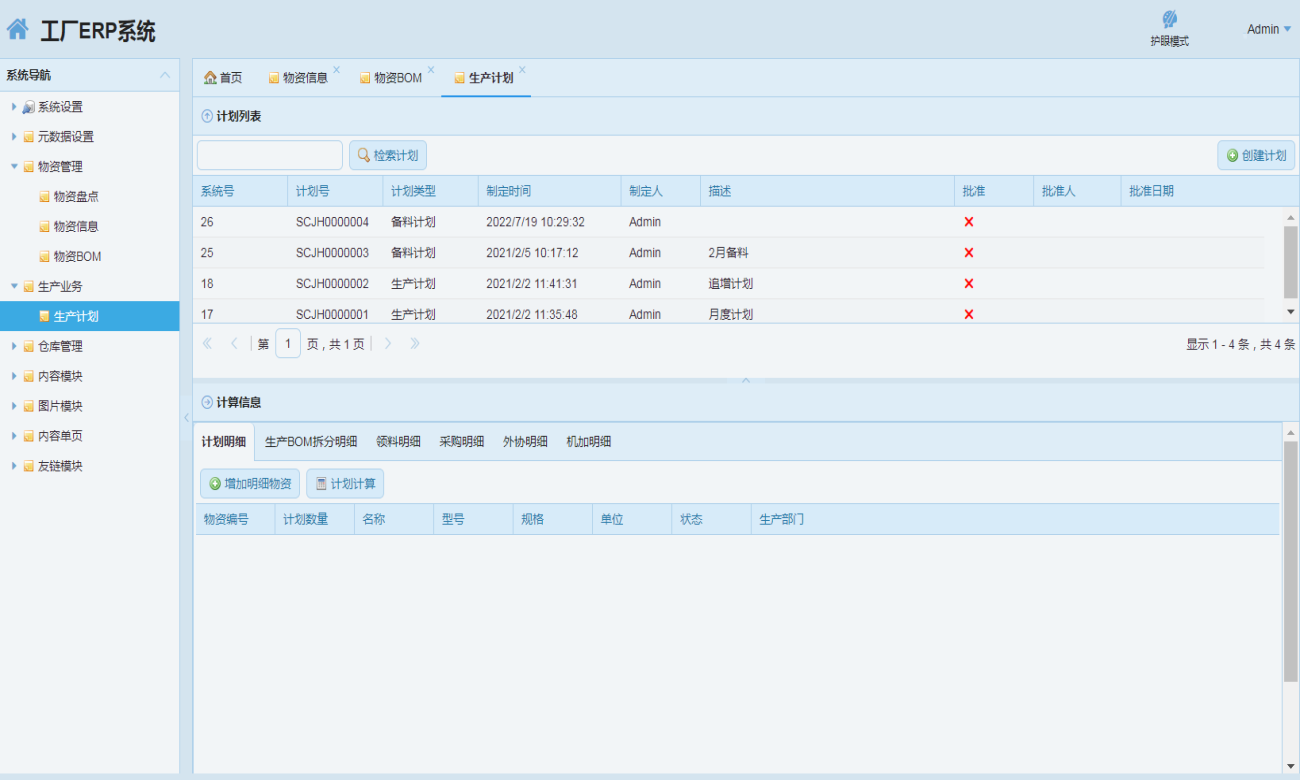Select the 机加明细 tab
Screen dimensions: 1300x780
(x=589, y=442)
